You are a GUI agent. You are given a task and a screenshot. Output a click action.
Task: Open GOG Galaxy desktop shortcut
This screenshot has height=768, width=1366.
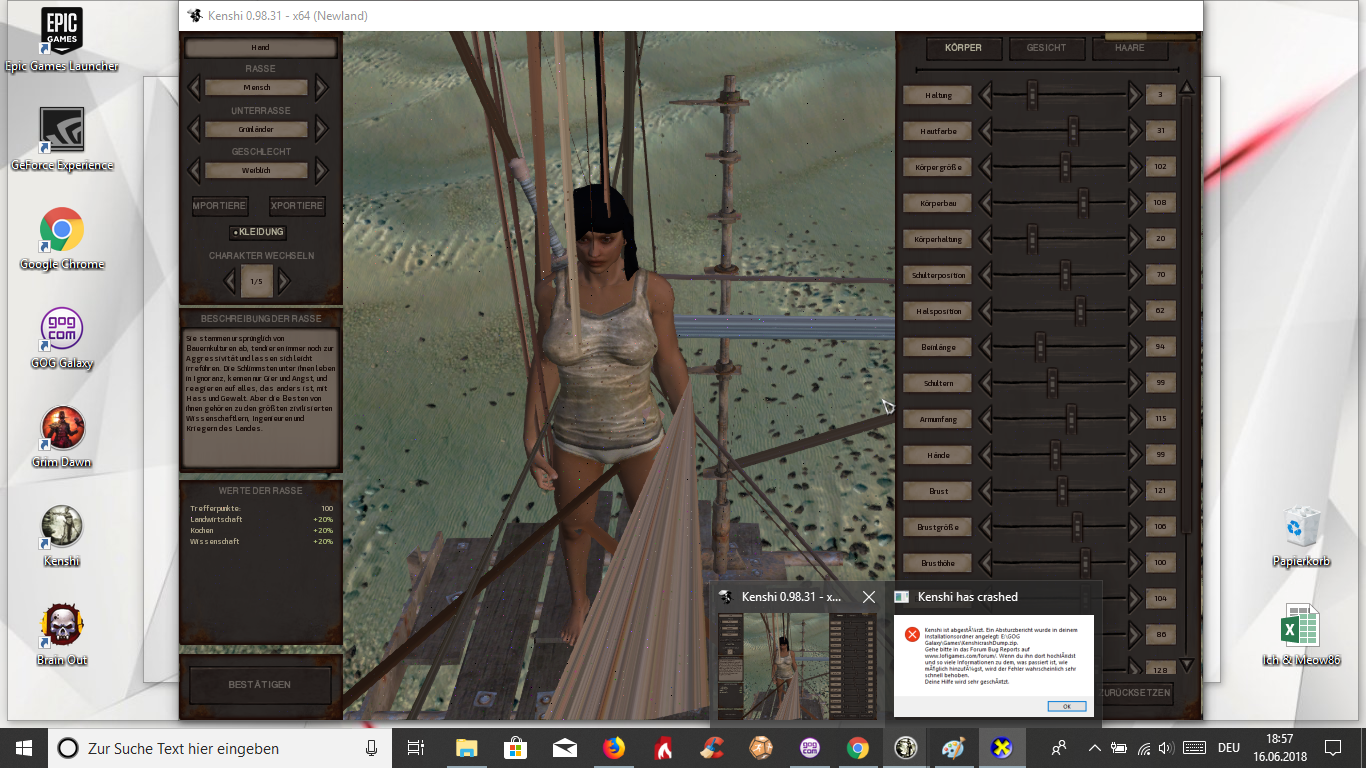pyautogui.click(x=62, y=337)
